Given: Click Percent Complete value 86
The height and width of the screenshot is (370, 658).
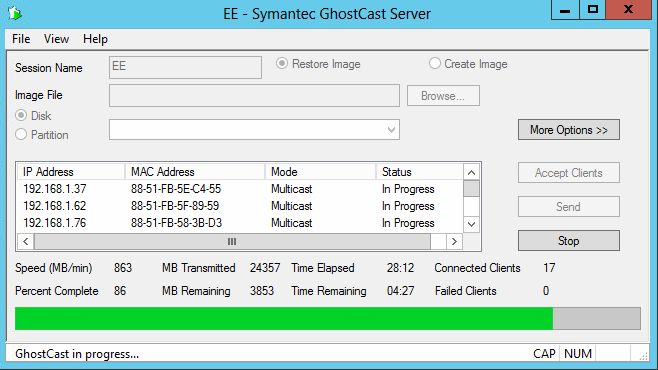Looking at the screenshot, I should click(120, 291).
